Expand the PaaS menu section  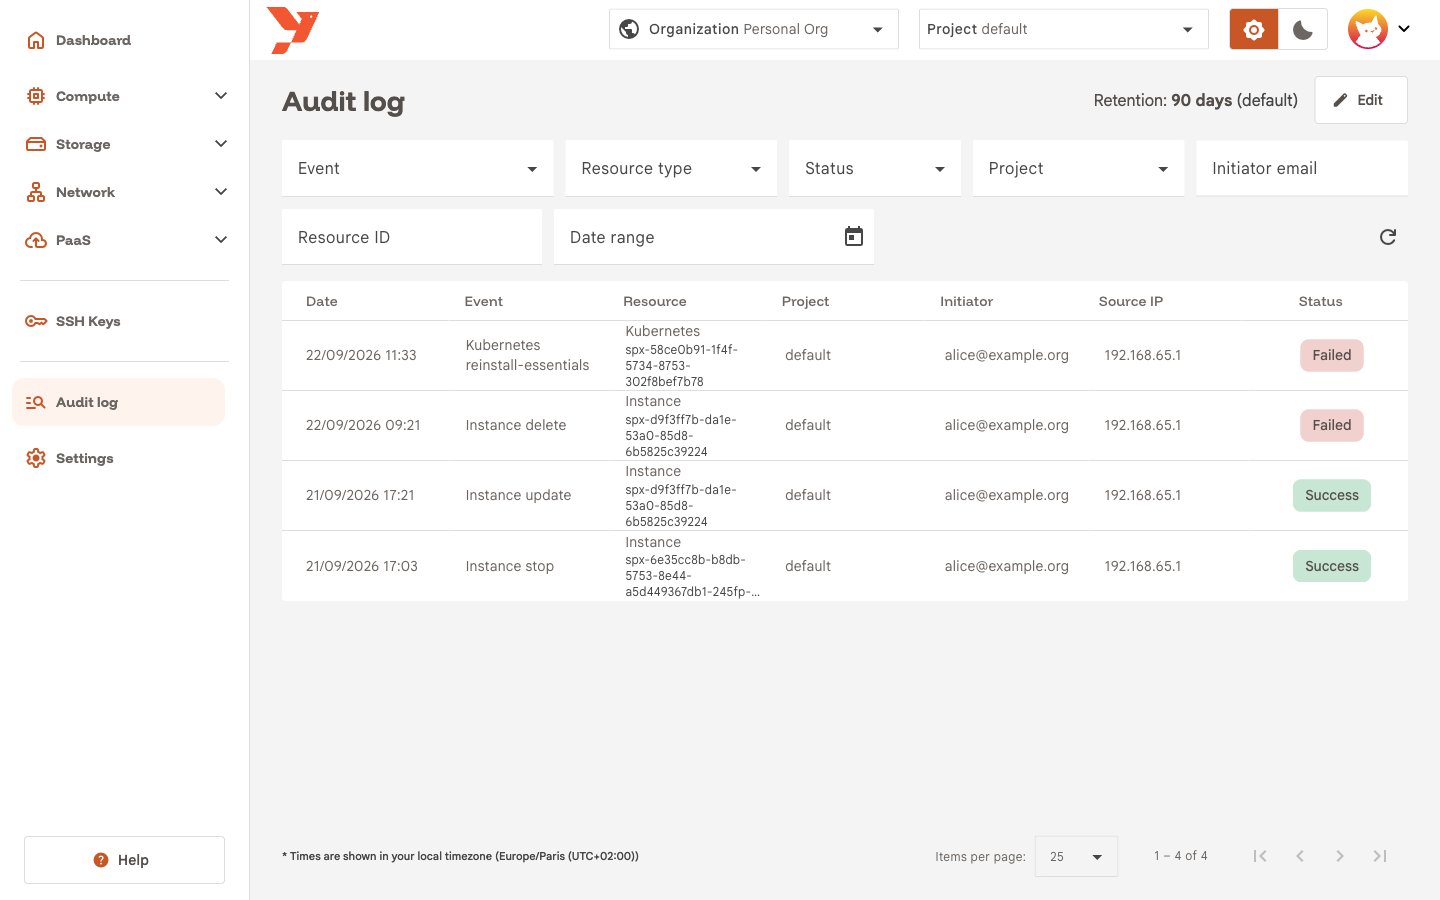coord(124,240)
